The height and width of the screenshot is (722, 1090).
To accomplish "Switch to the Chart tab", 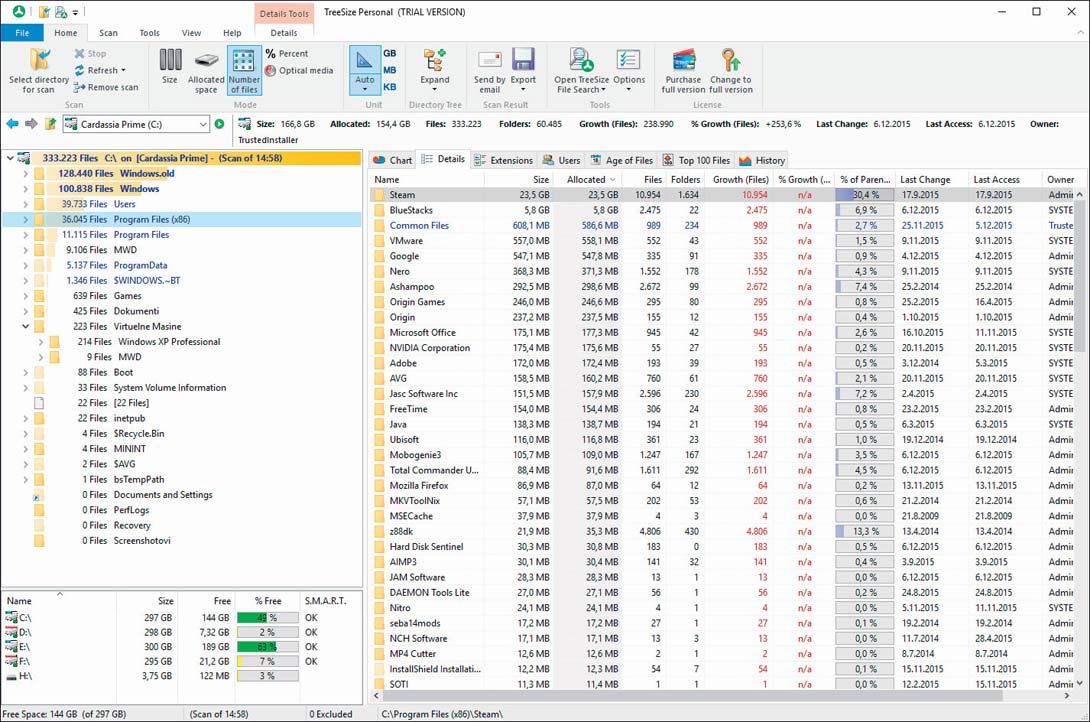I will pyautogui.click(x=393, y=160).
